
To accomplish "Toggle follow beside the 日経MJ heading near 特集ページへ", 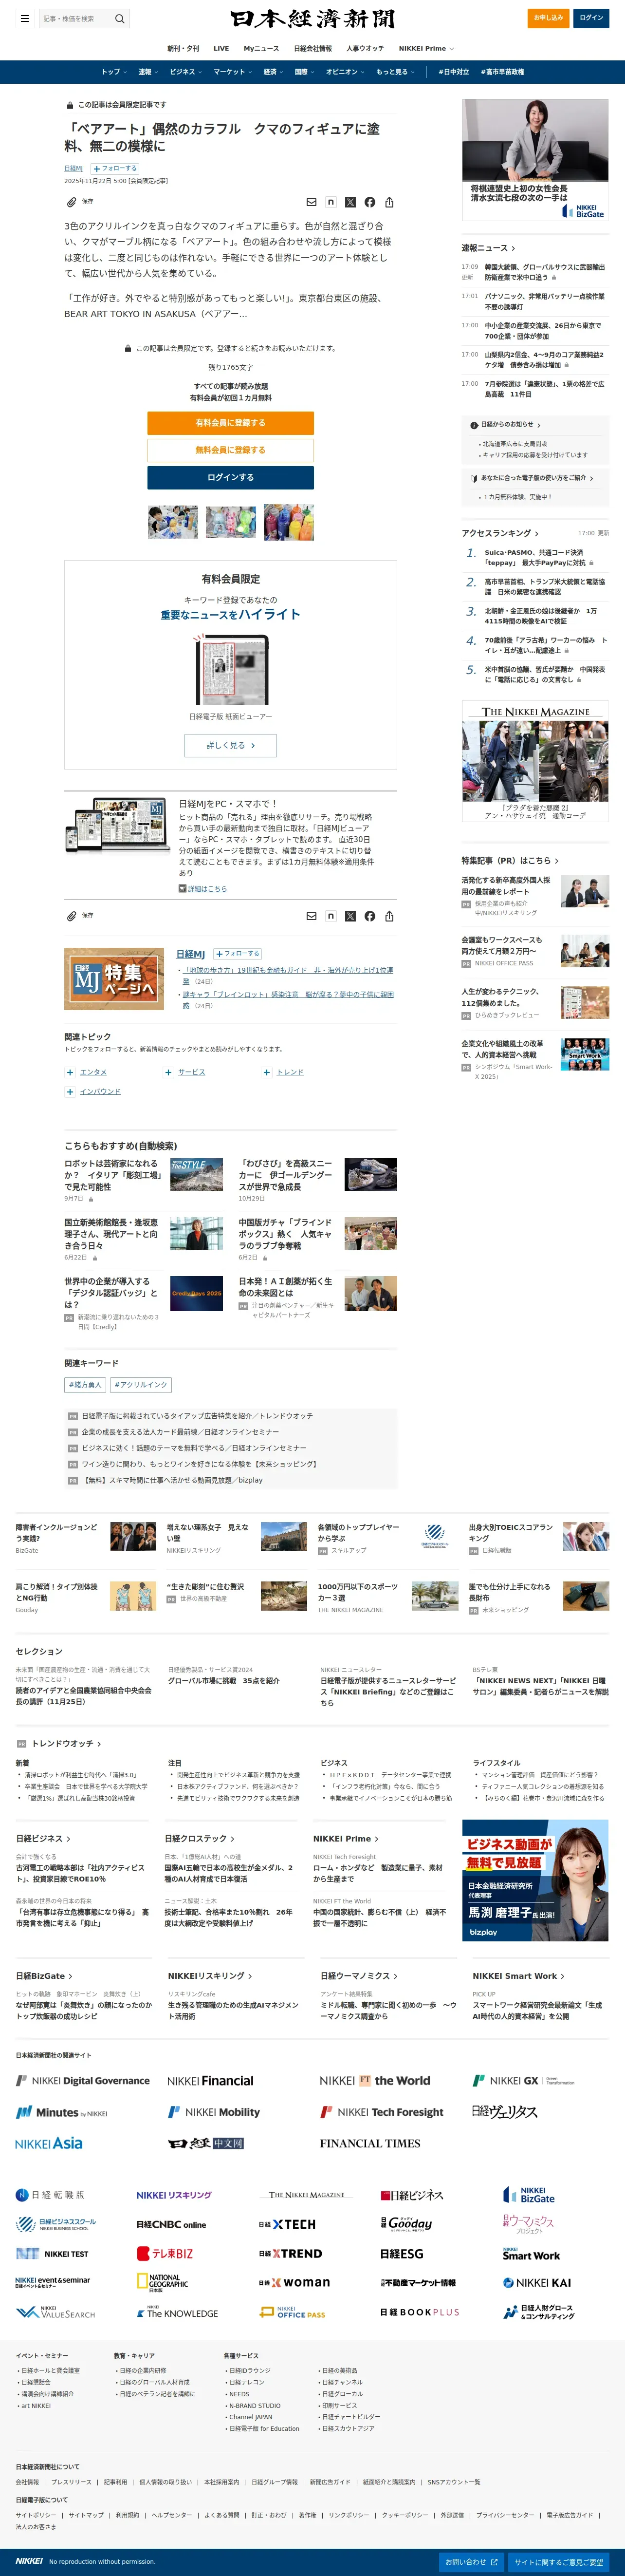I will (238, 954).
